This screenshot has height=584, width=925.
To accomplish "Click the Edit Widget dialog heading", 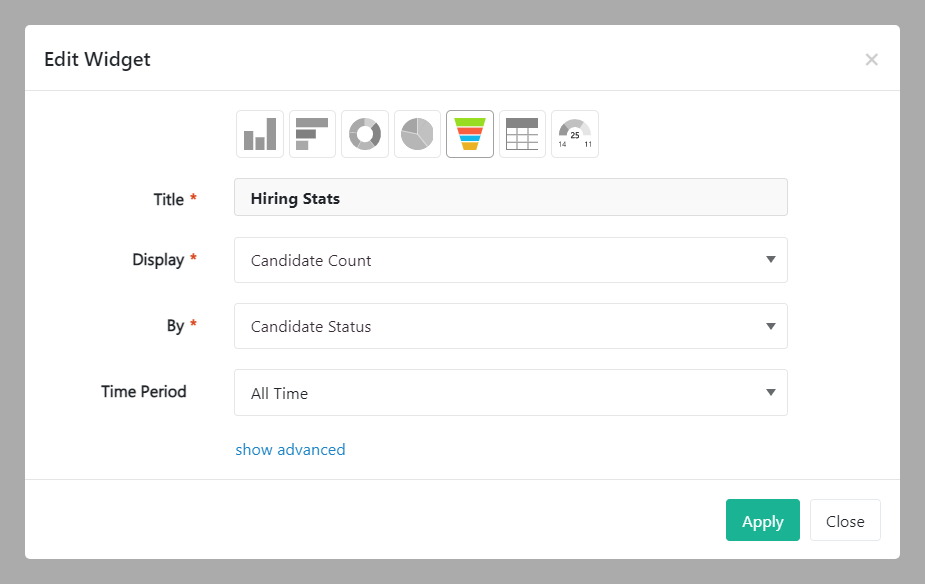I will tap(97, 59).
